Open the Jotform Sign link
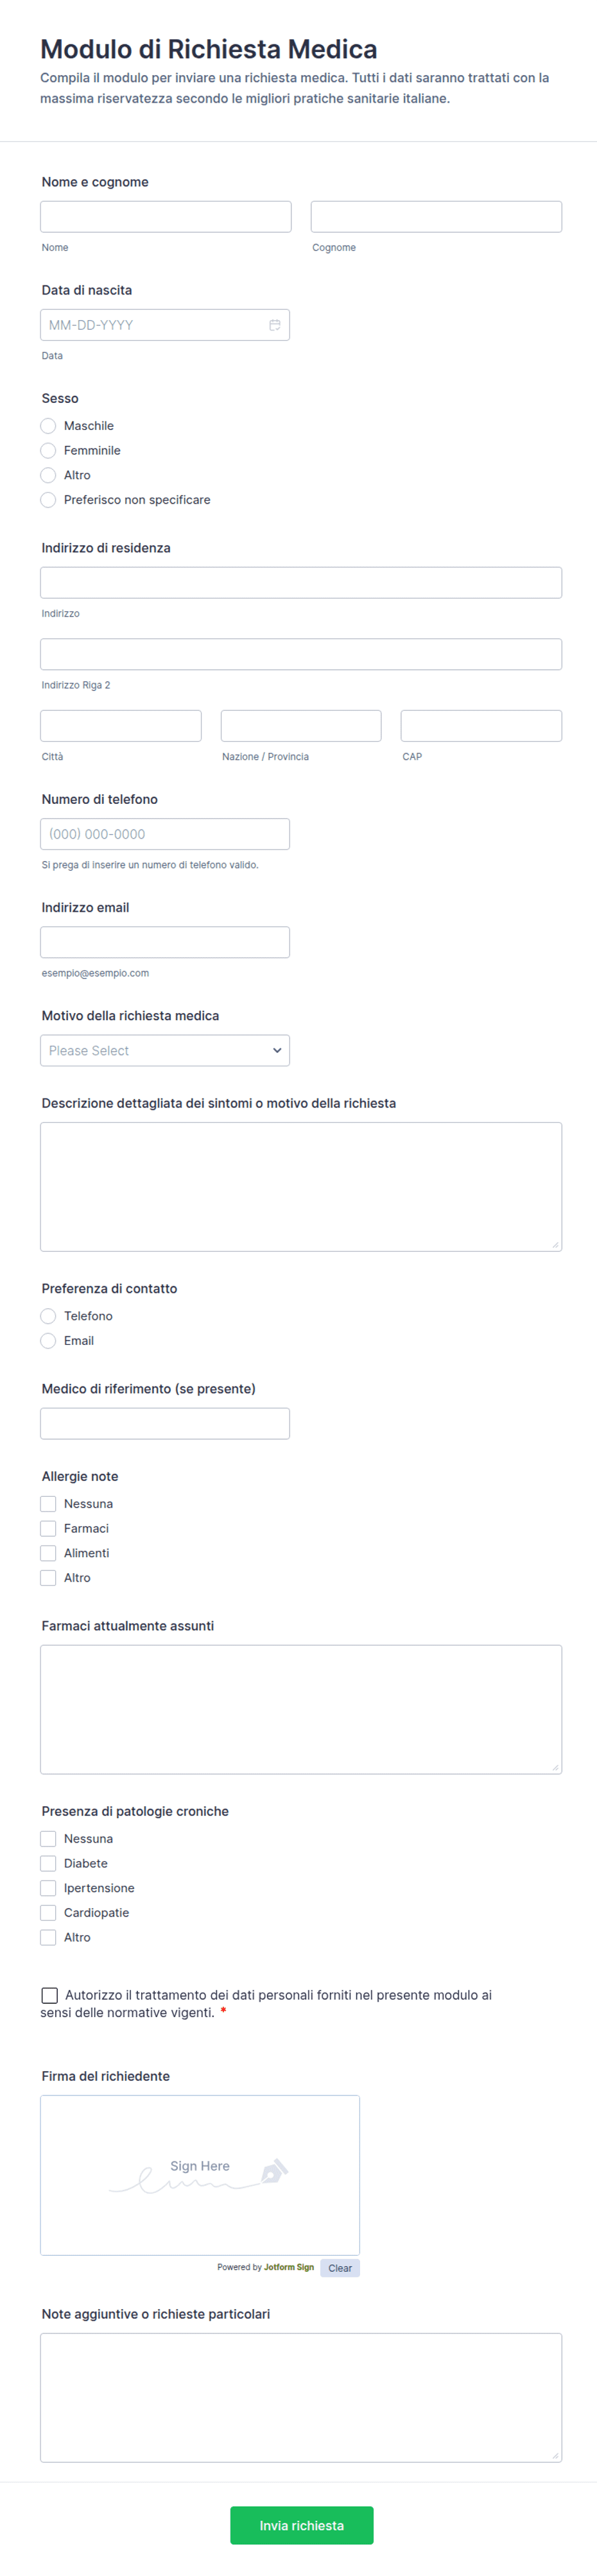This screenshot has width=597, height=2576. 289,2267
